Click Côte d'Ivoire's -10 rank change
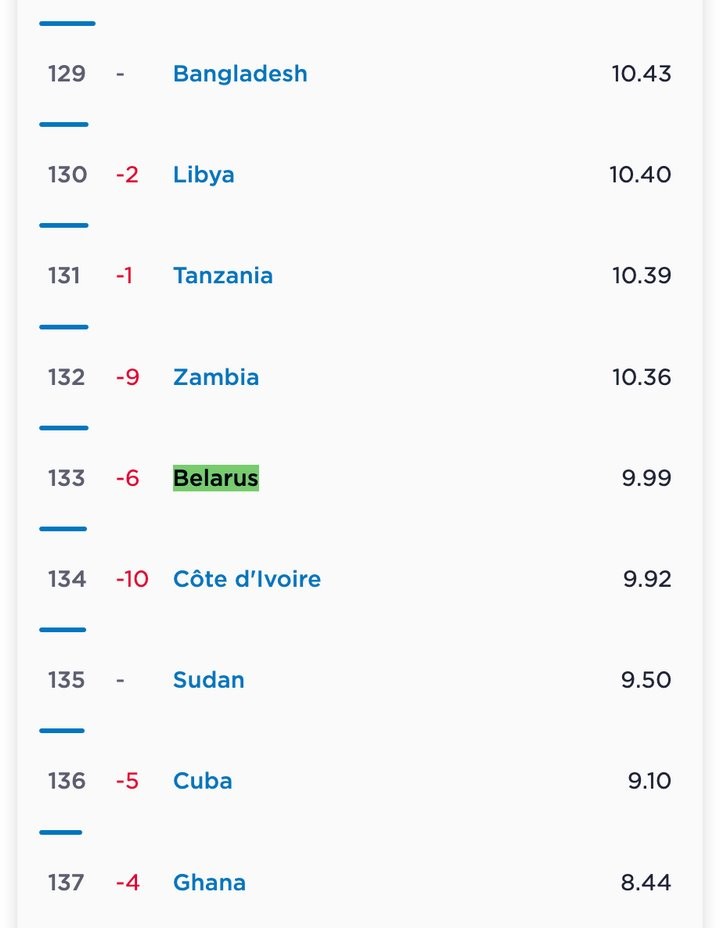Viewport: 720px width, 928px height. pyautogui.click(x=132, y=579)
